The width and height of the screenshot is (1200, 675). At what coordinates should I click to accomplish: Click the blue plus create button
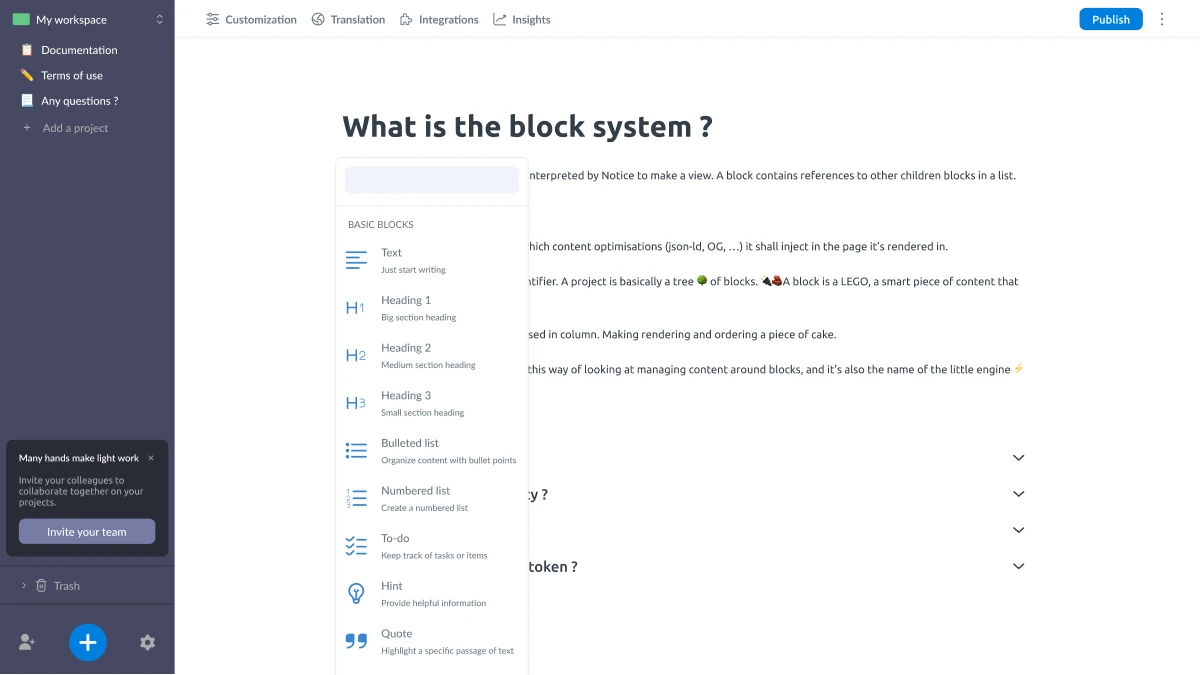pos(88,642)
